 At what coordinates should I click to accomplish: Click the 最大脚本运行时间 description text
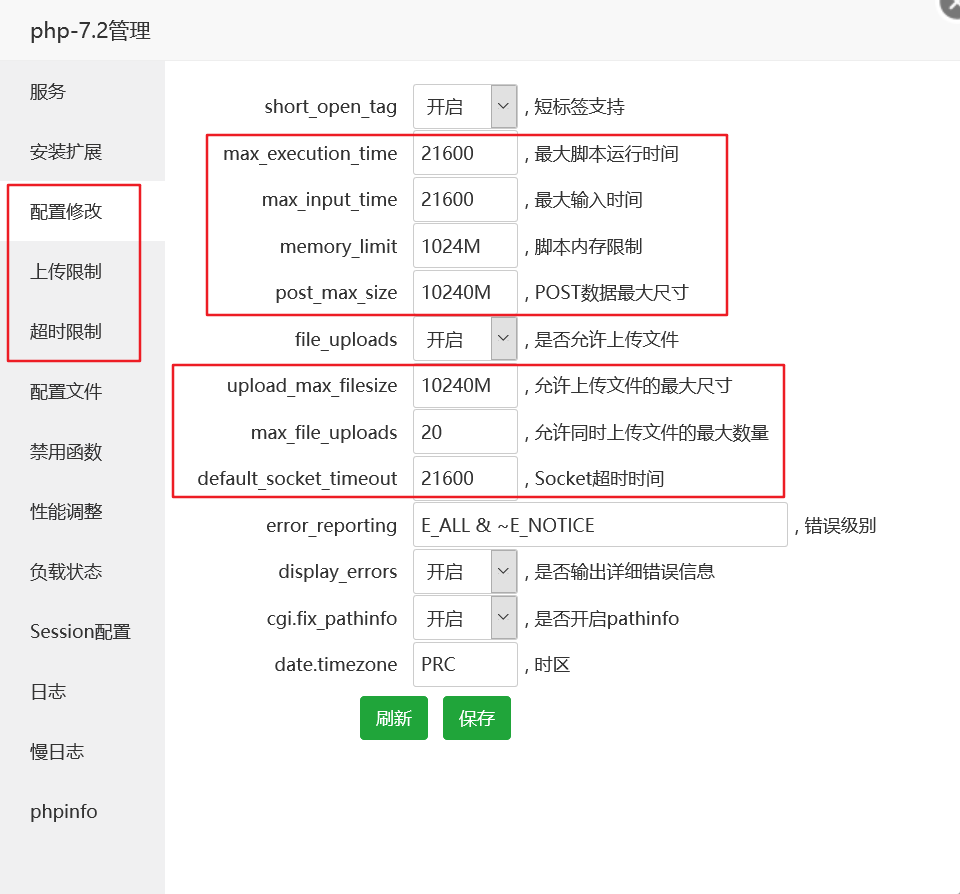pos(606,154)
